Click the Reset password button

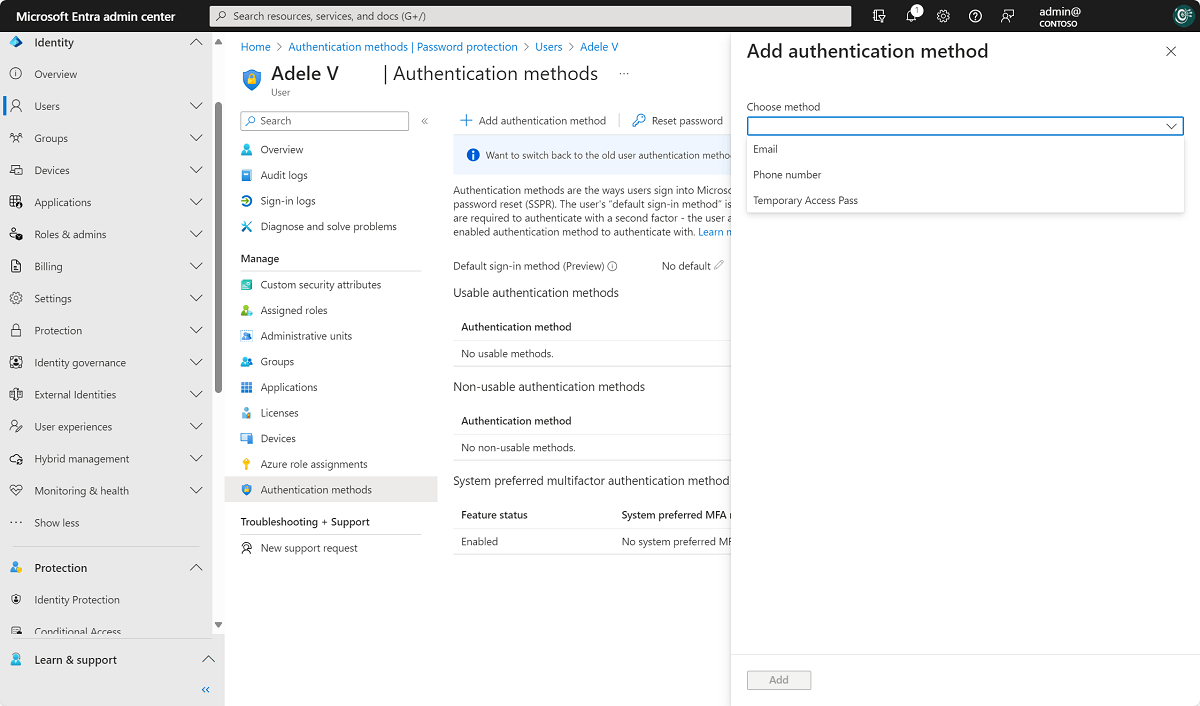(x=678, y=120)
